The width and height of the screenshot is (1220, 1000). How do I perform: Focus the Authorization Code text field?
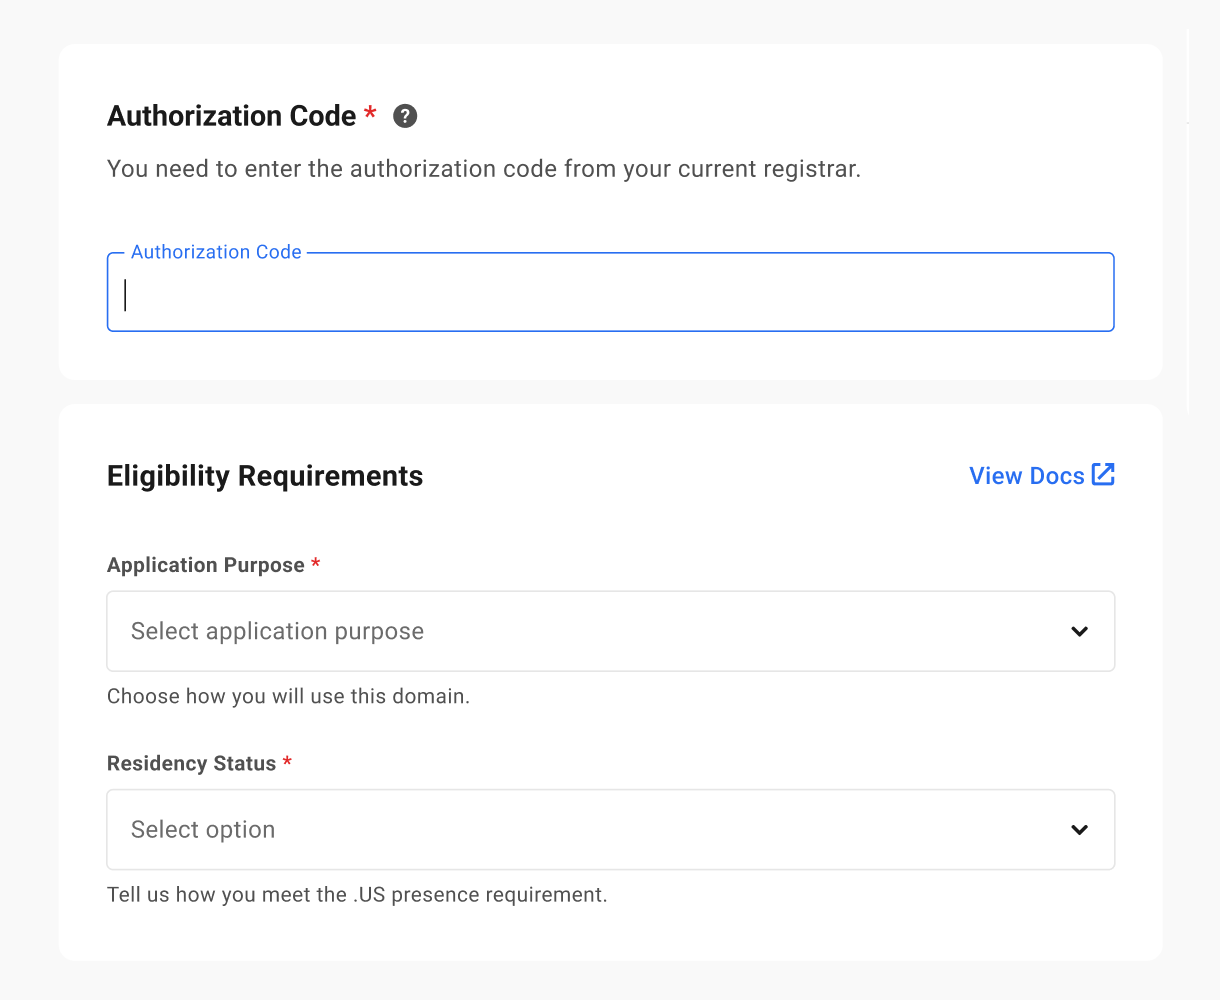[x=610, y=295]
